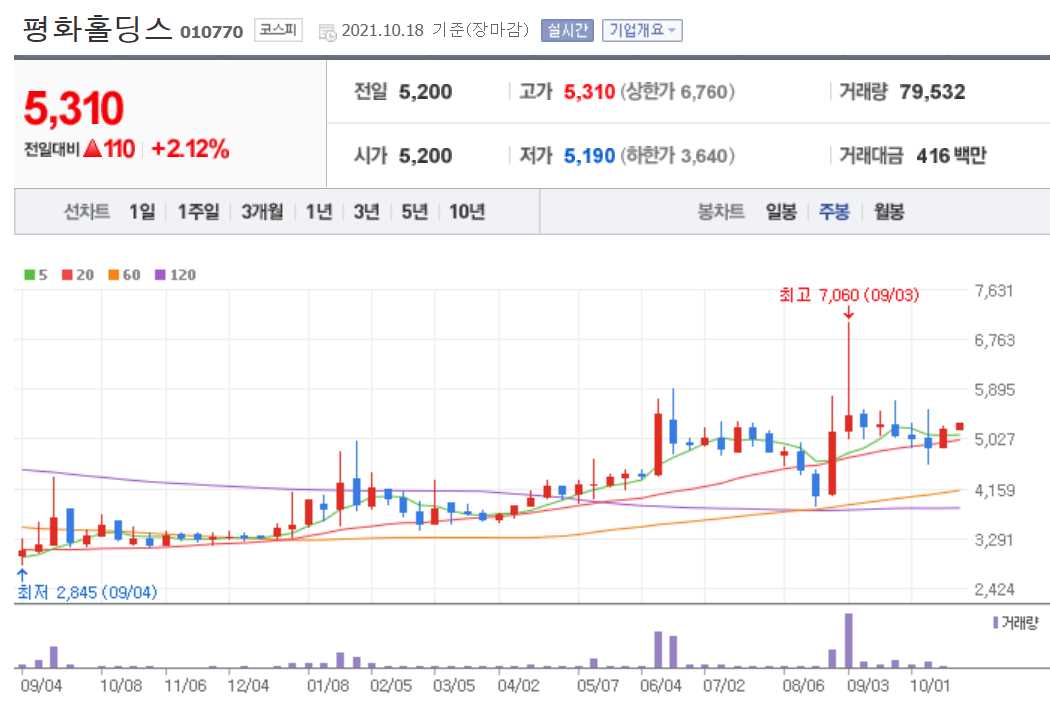Select the 1일 line chart tab
This screenshot has width=1050, height=710.
coord(142,212)
